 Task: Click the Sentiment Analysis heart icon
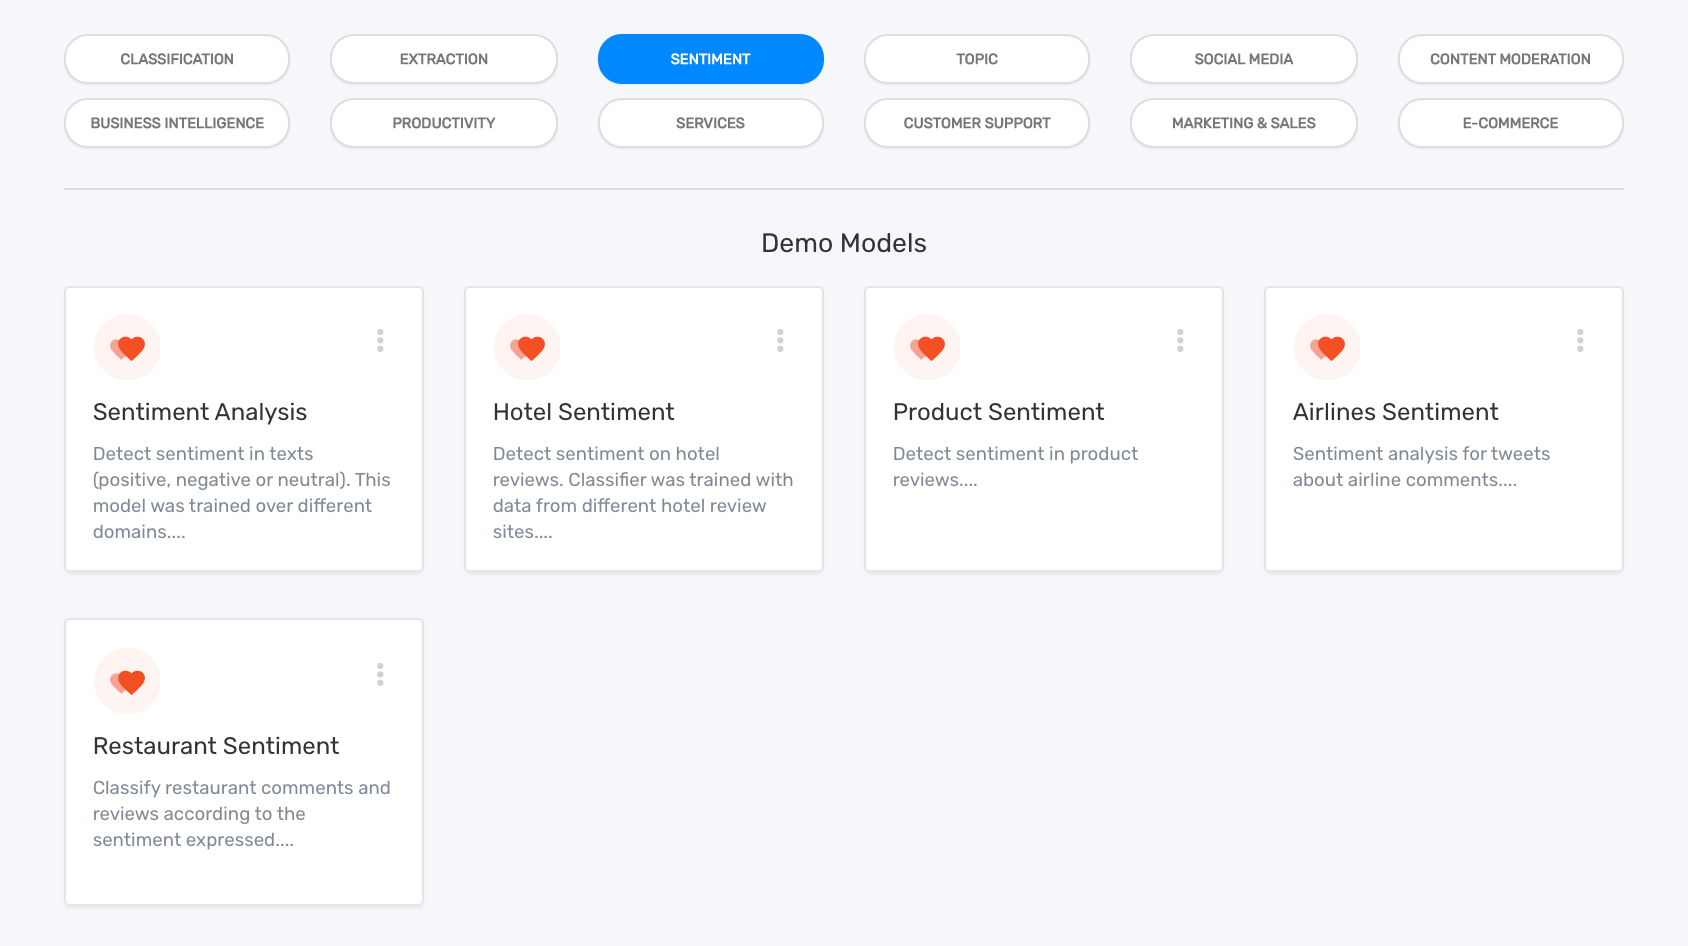tap(128, 348)
